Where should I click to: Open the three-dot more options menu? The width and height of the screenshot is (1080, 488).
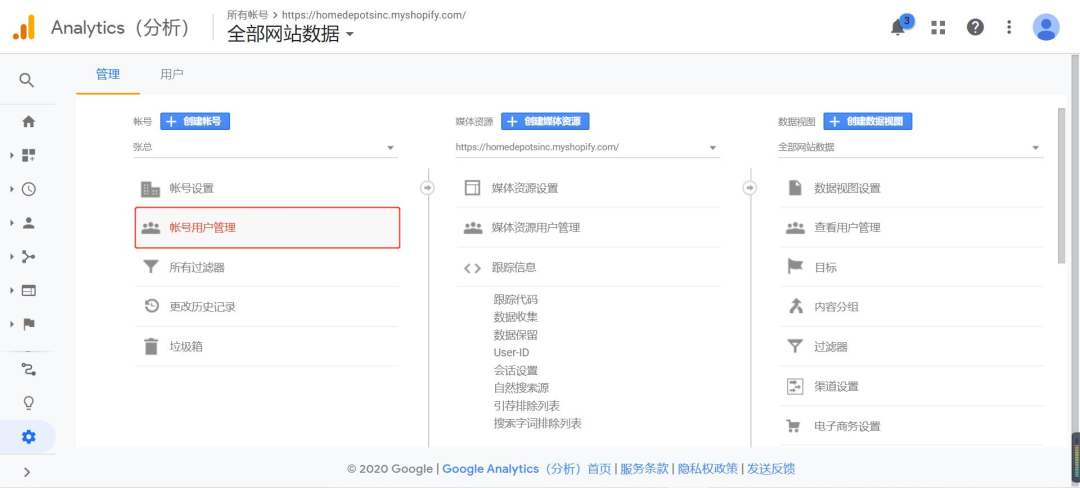coord(1009,28)
